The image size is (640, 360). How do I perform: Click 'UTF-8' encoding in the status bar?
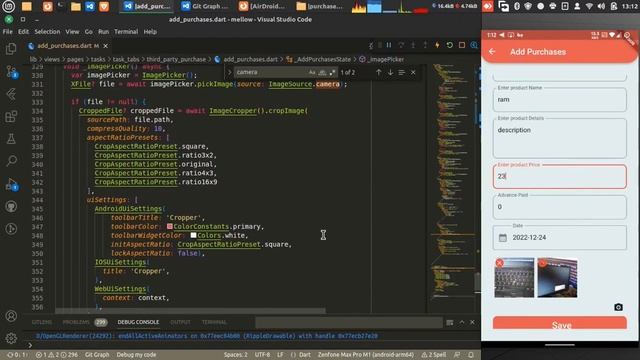pos(262,355)
